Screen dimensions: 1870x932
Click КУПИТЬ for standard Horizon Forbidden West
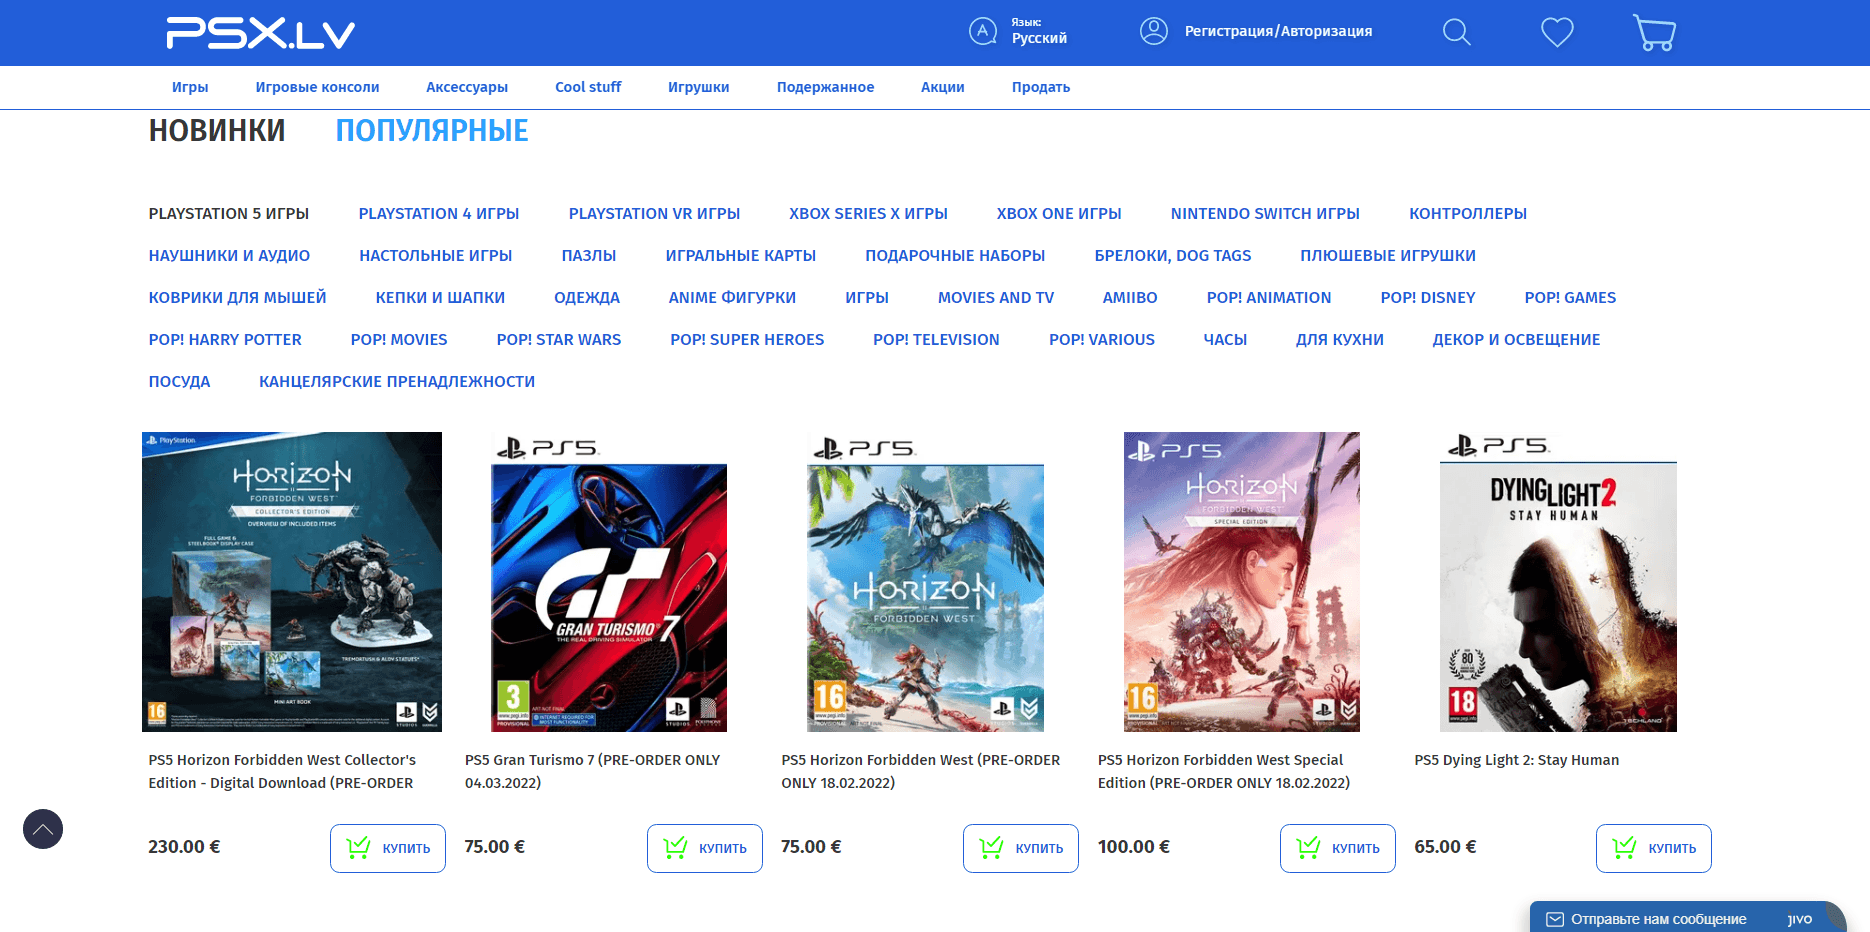point(1021,848)
